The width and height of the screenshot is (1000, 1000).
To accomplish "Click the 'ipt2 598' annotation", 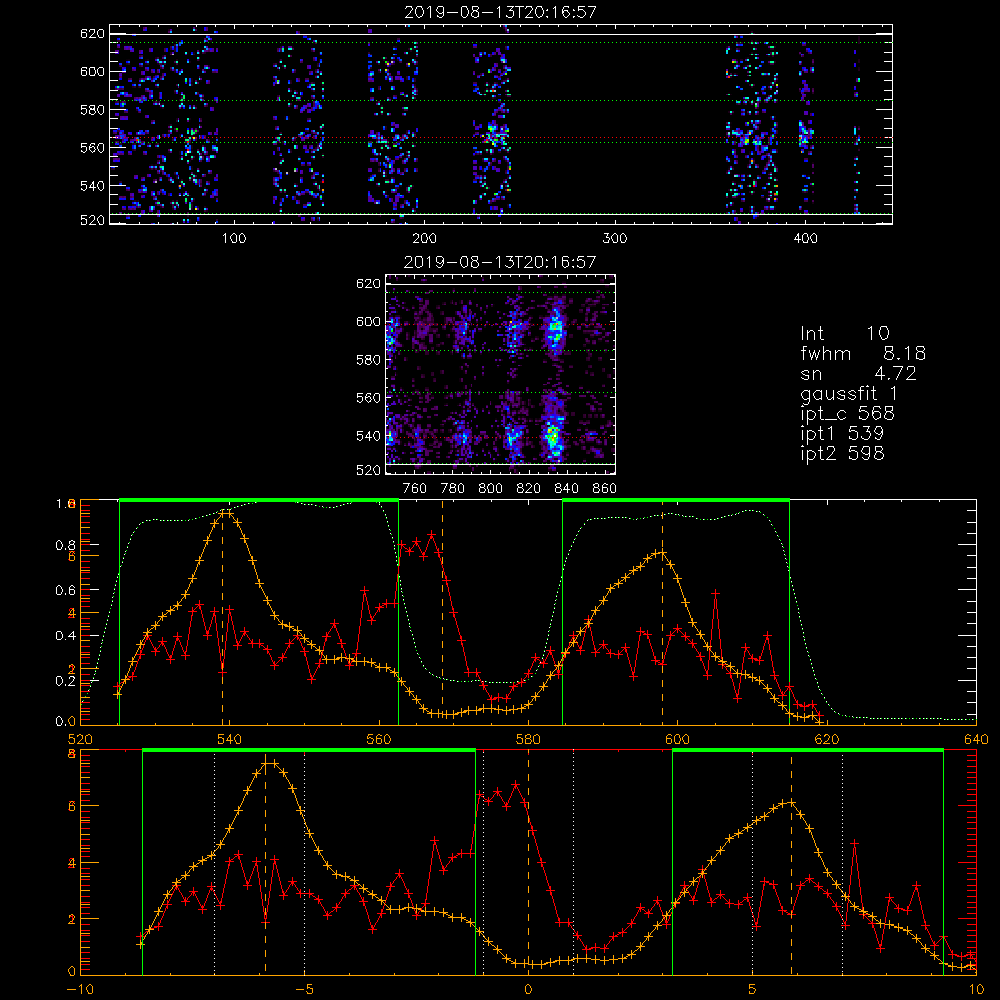I will click(x=842, y=453).
